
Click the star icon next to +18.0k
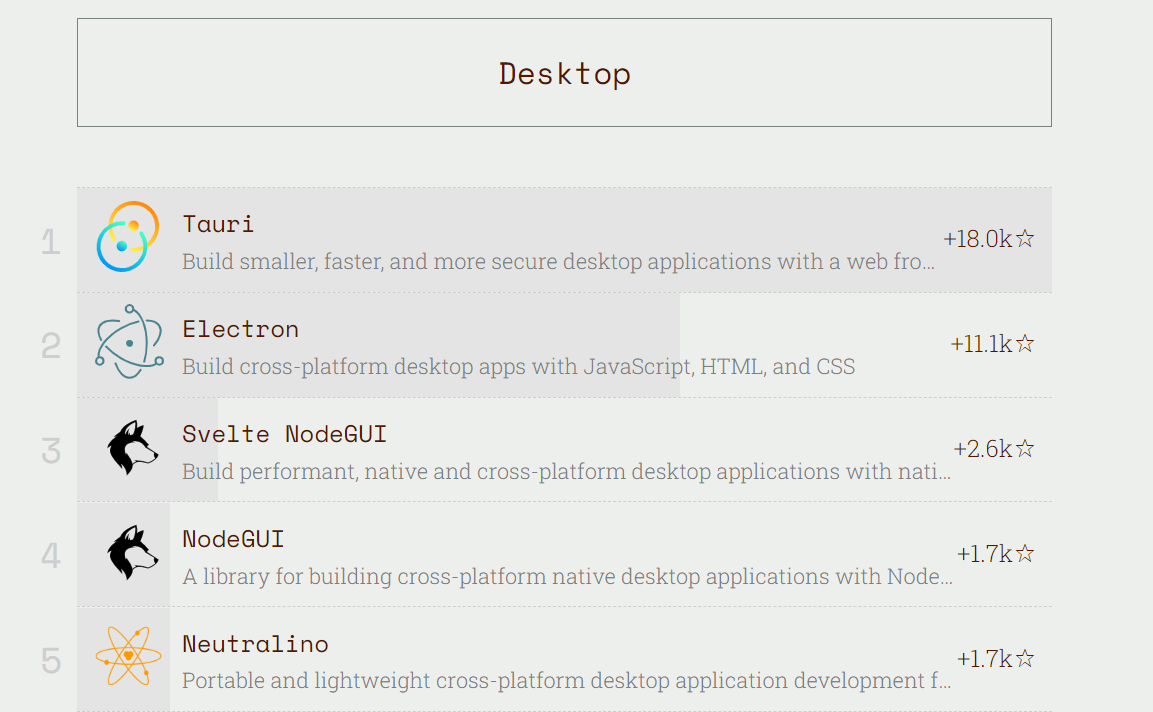coord(1024,240)
